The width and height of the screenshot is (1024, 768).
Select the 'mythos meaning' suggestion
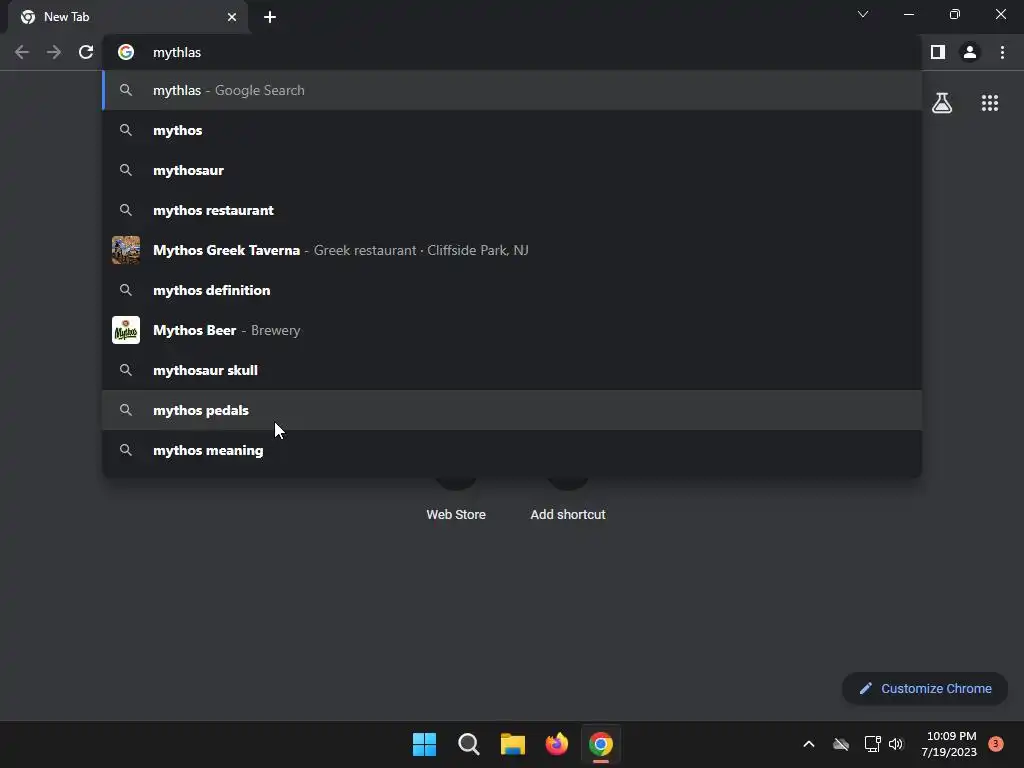512,450
